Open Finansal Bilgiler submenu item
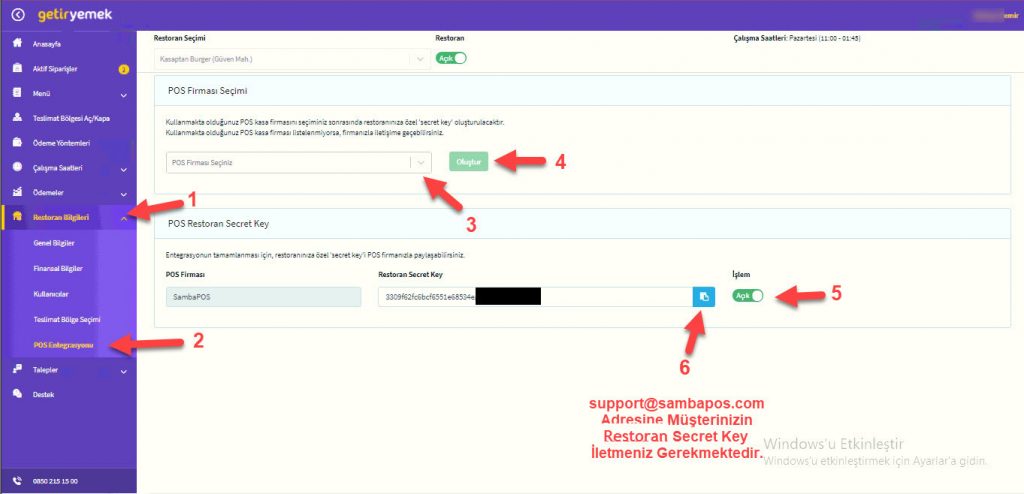 pos(58,269)
